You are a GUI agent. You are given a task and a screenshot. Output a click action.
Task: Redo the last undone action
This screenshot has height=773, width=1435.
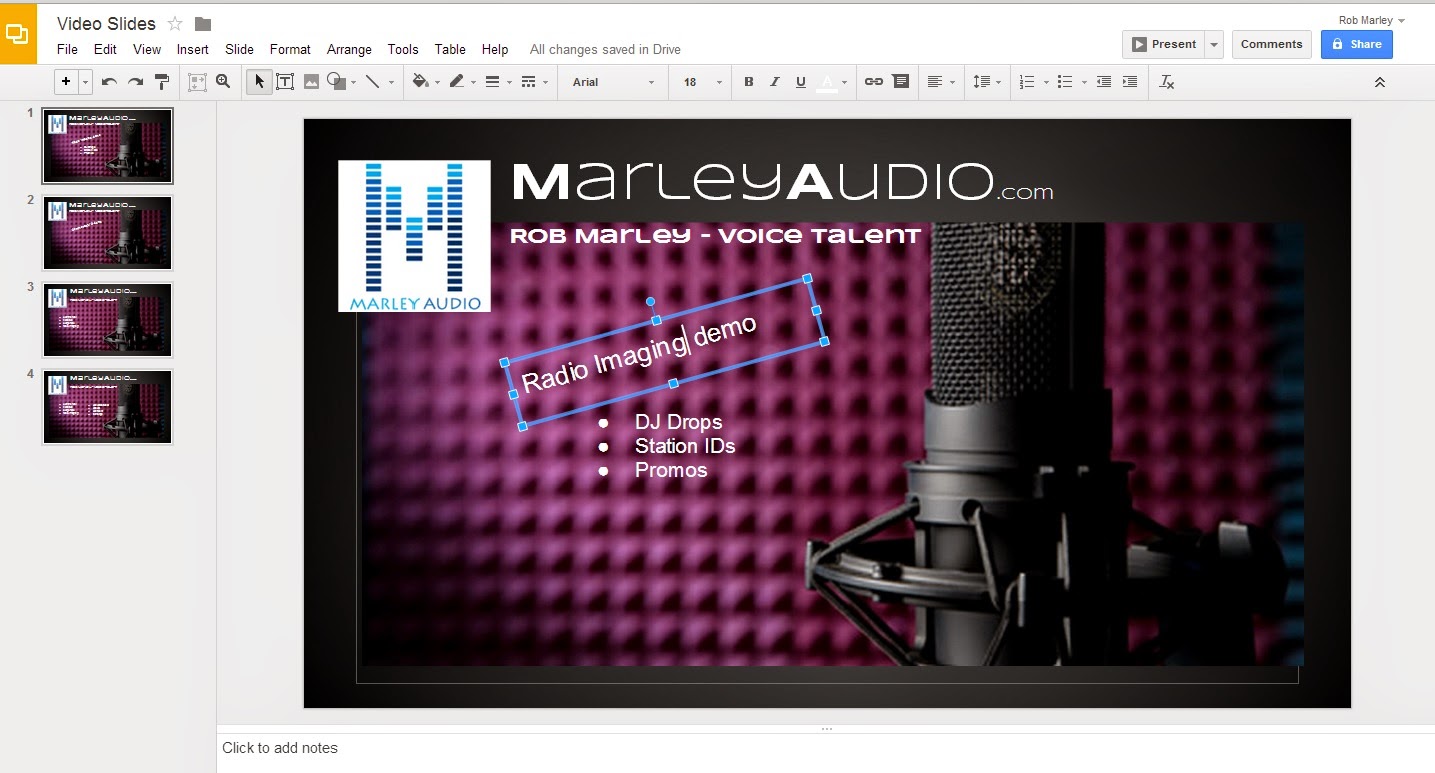(135, 82)
